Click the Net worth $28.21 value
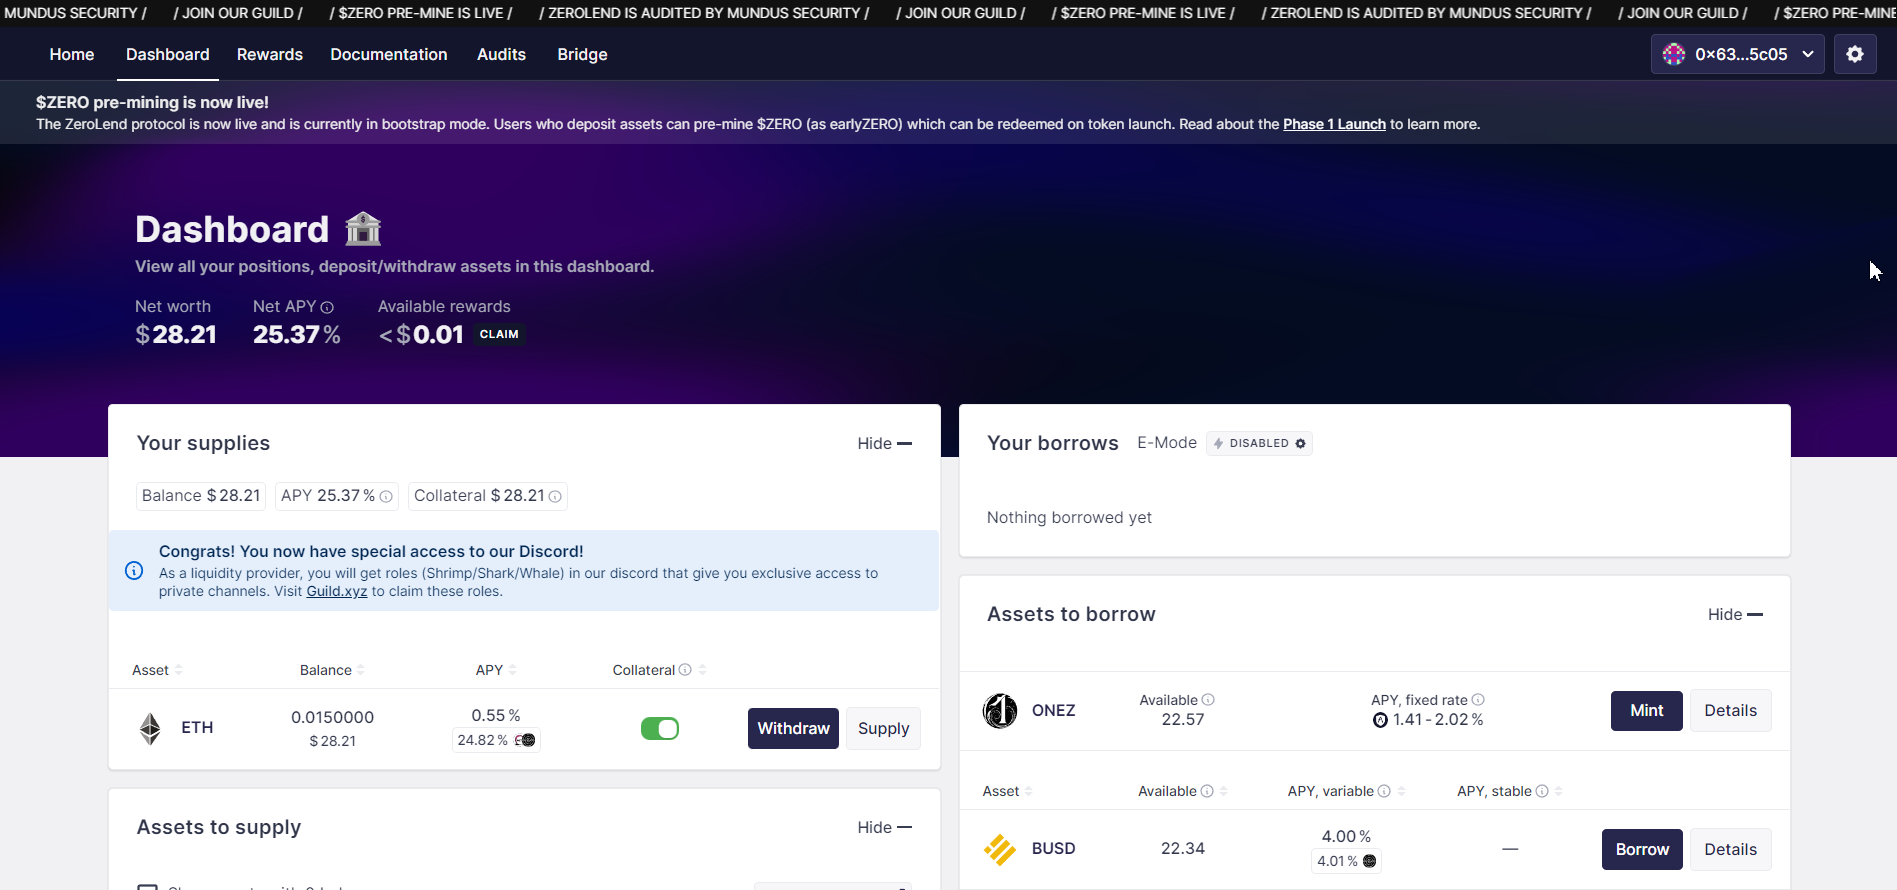Viewport: 1897px width, 890px height. pos(176,335)
